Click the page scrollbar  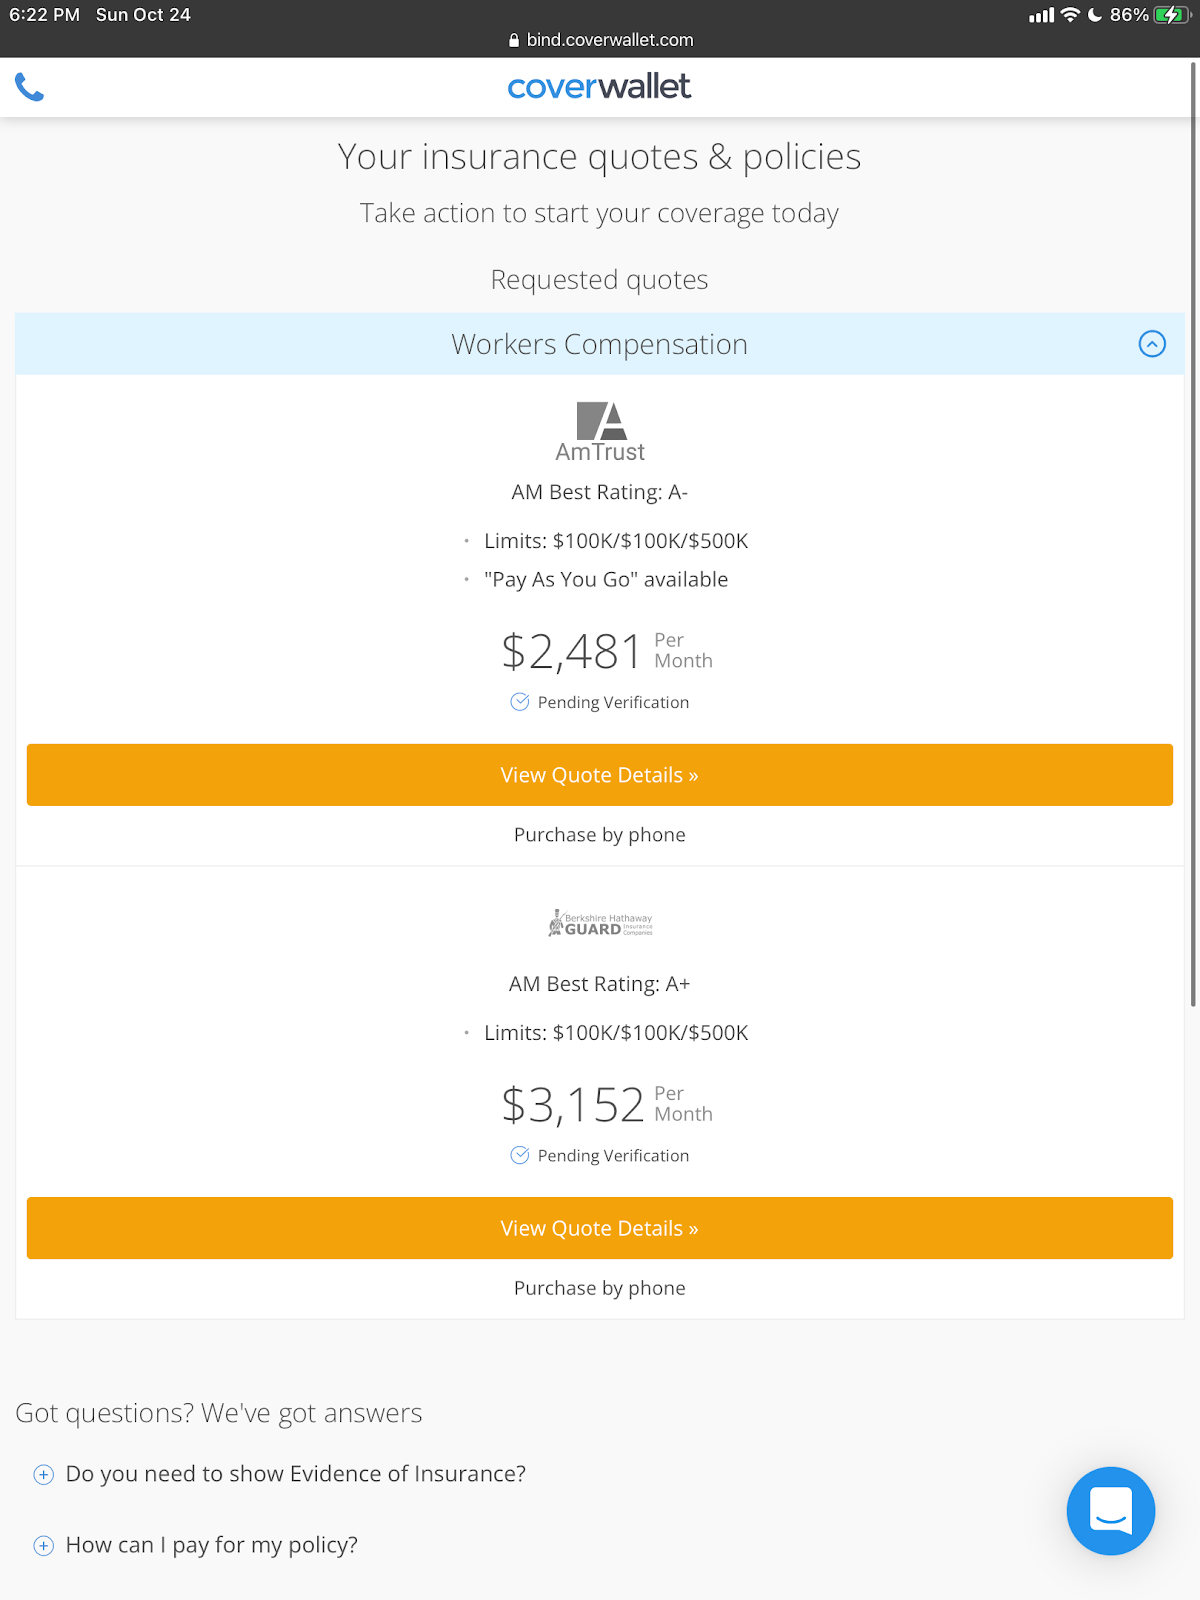point(1193,530)
